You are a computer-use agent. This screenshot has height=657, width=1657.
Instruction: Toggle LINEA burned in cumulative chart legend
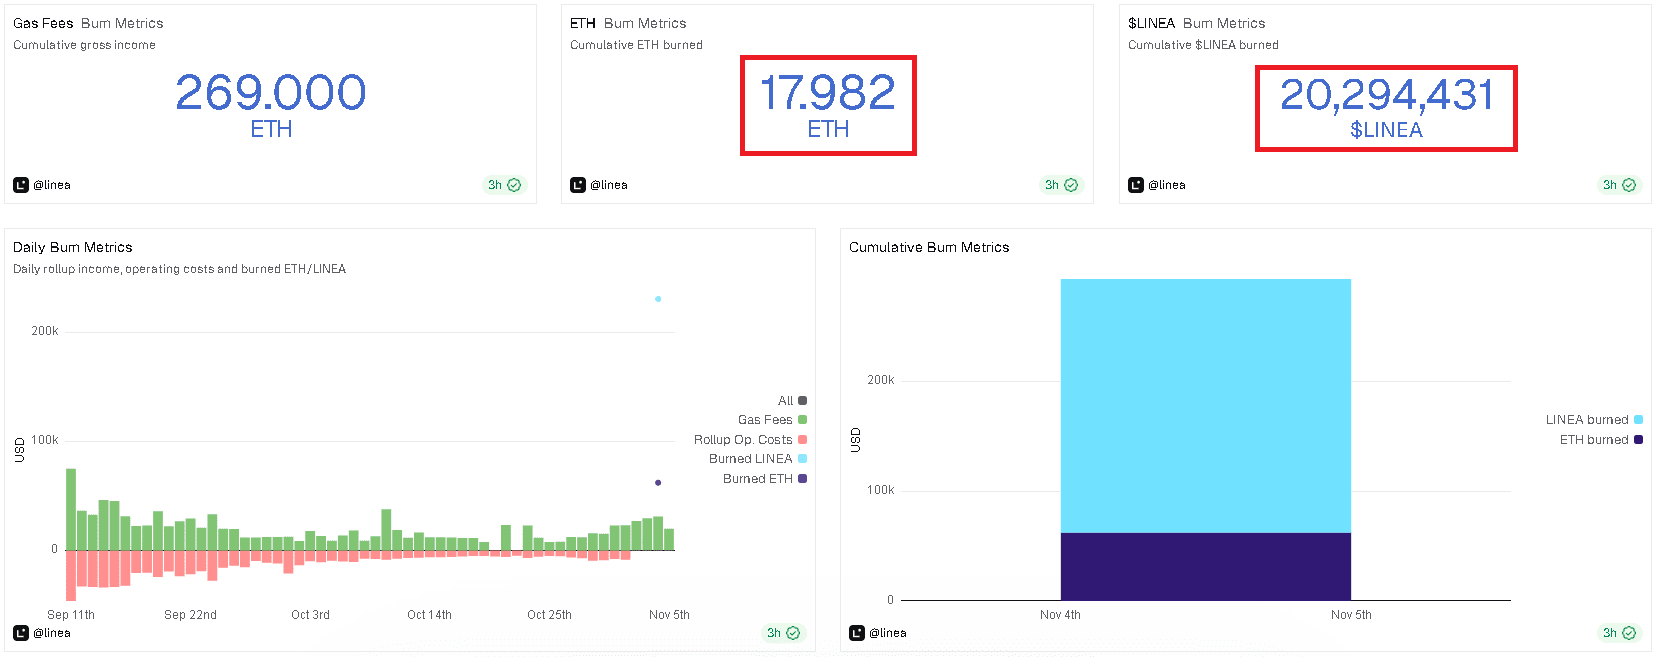pos(1594,420)
